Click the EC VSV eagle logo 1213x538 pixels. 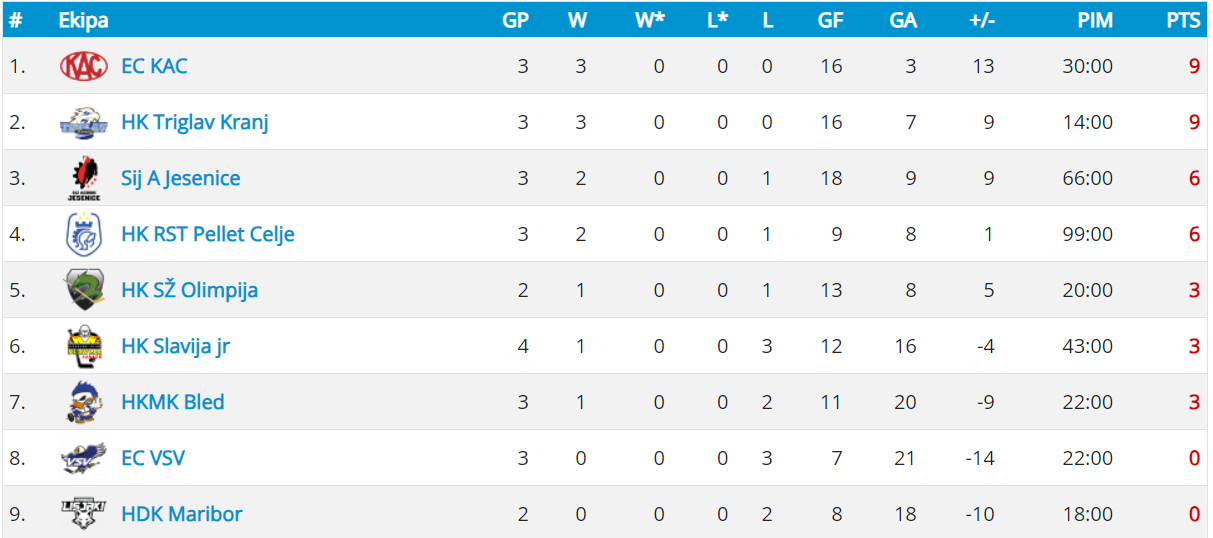pyautogui.click(x=83, y=458)
